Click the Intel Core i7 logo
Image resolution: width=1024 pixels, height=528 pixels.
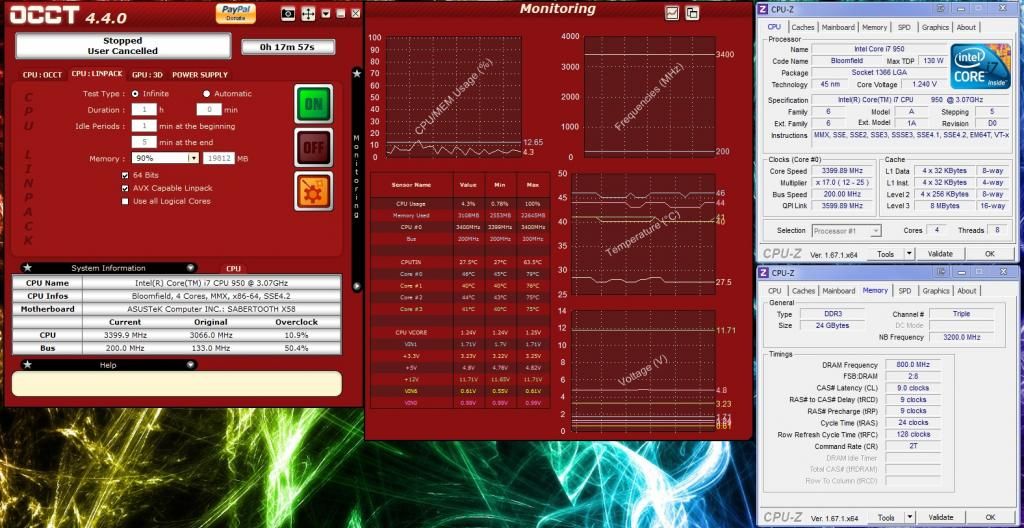click(x=980, y=67)
